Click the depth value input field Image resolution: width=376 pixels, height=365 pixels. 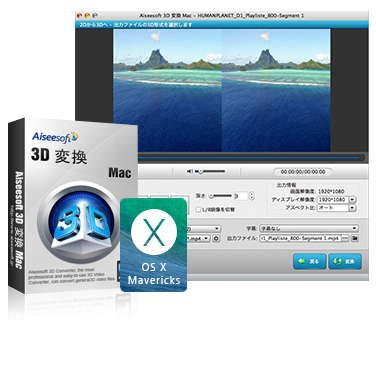(241, 196)
